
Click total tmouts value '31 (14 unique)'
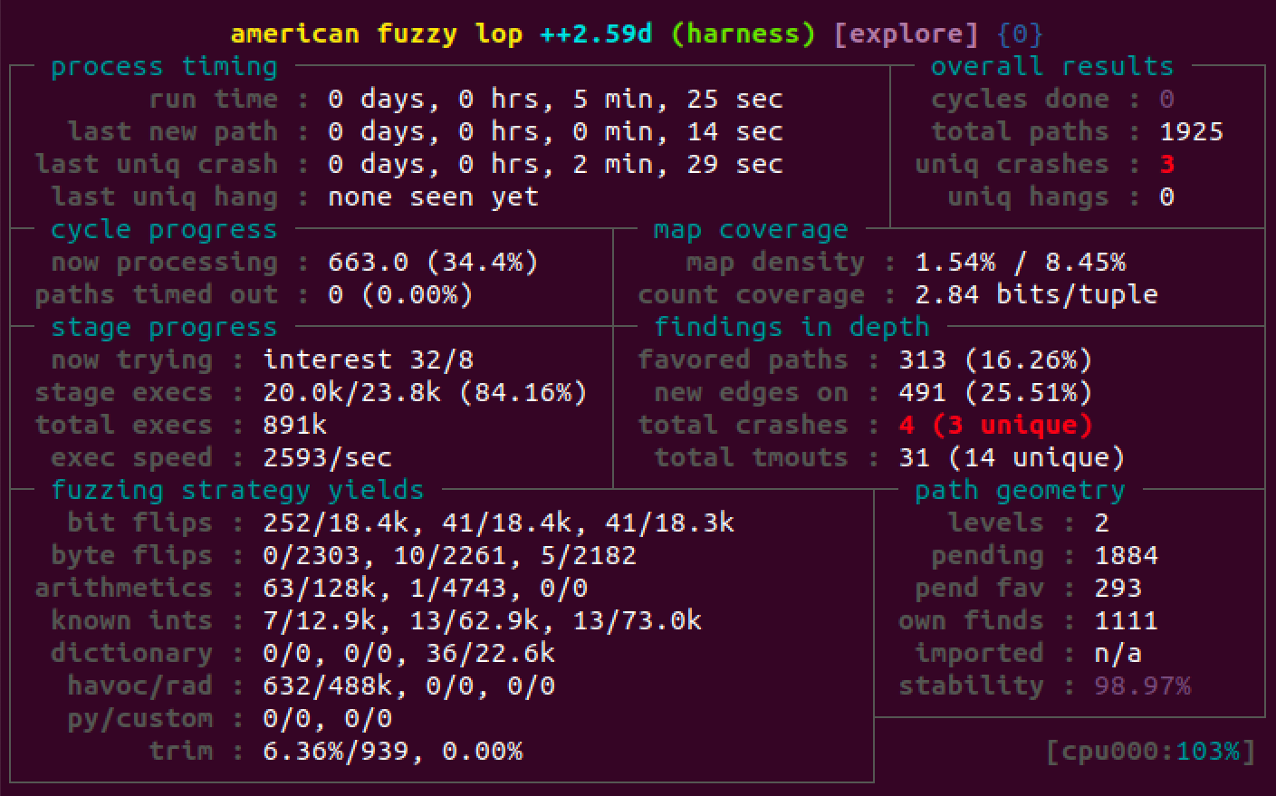pos(1011,458)
